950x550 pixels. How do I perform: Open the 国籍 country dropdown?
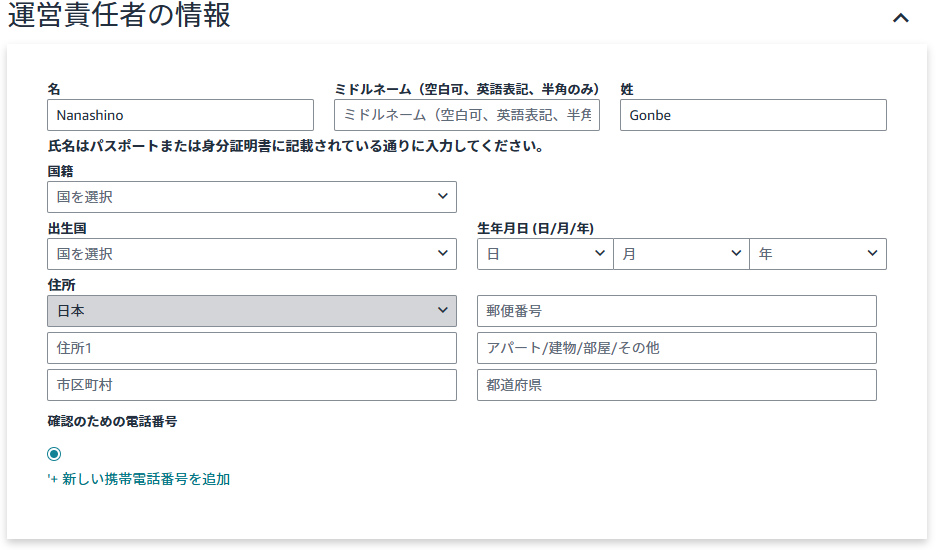coord(252,197)
